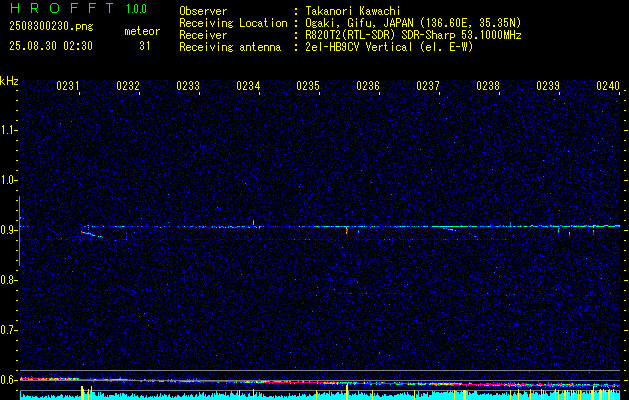Click the 1.1 kHz axis label
The width and height of the screenshot is (629, 400).
[9, 130]
